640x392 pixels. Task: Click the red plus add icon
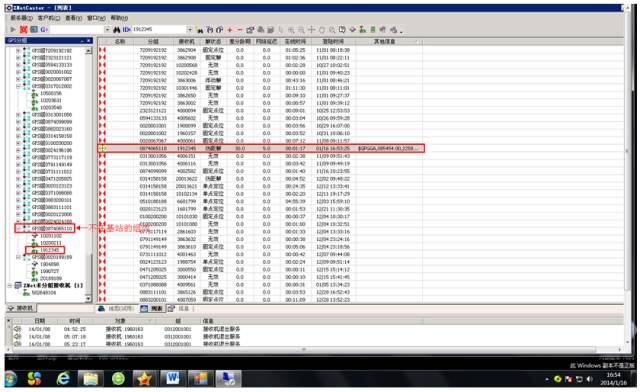click(230, 30)
